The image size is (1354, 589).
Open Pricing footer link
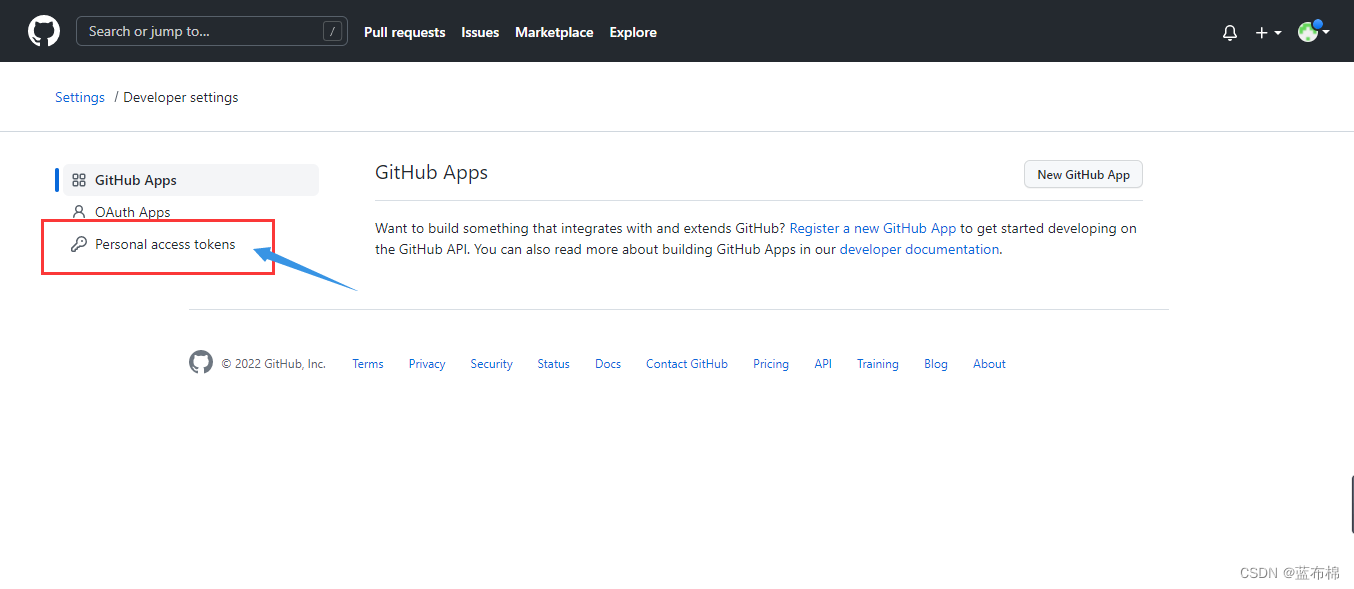point(771,364)
